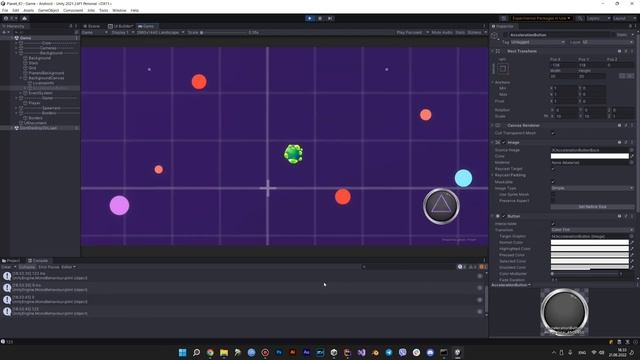Image resolution: width=640 pixels, height=360 pixels.
Task: Toggle Raycast Target checkbox
Action: coord(553,169)
